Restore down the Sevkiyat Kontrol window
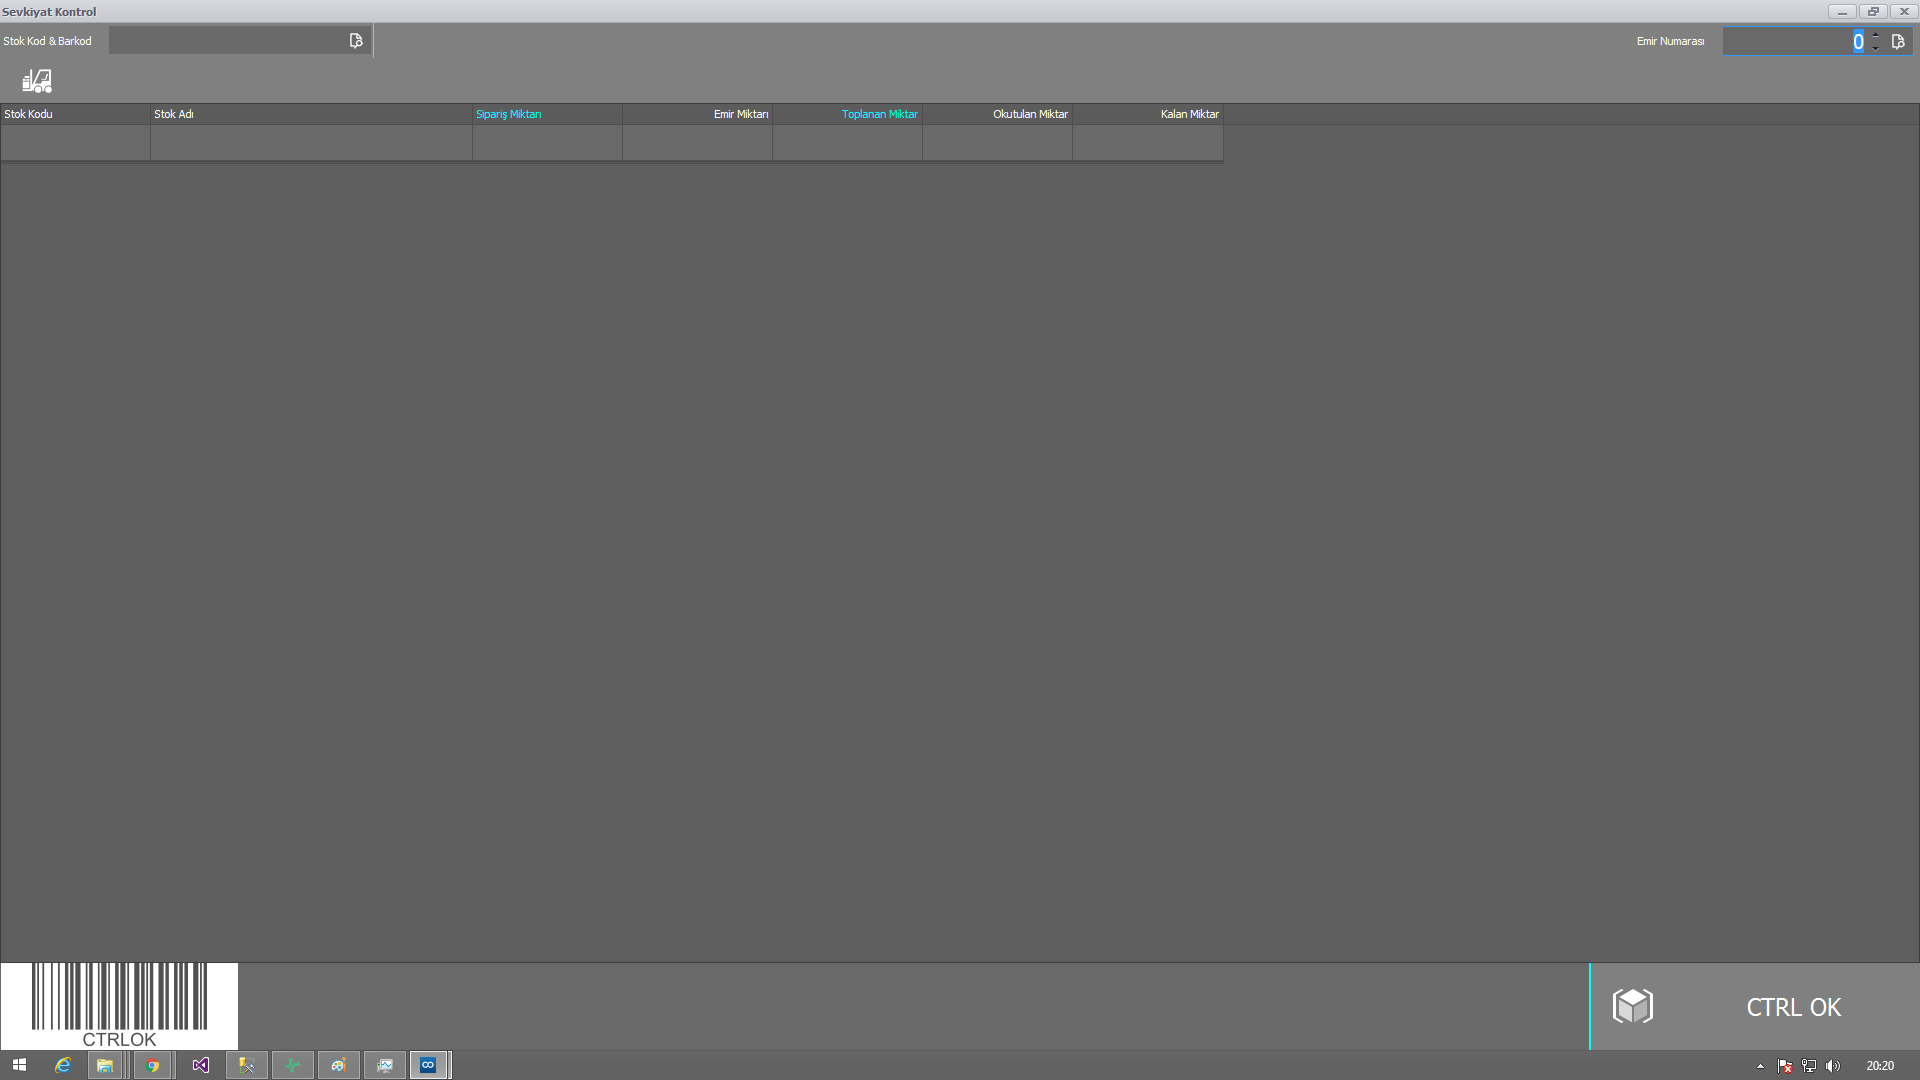This screenshot has width=1920, height=1080. pyautogui.click(x=1873, y=12)
